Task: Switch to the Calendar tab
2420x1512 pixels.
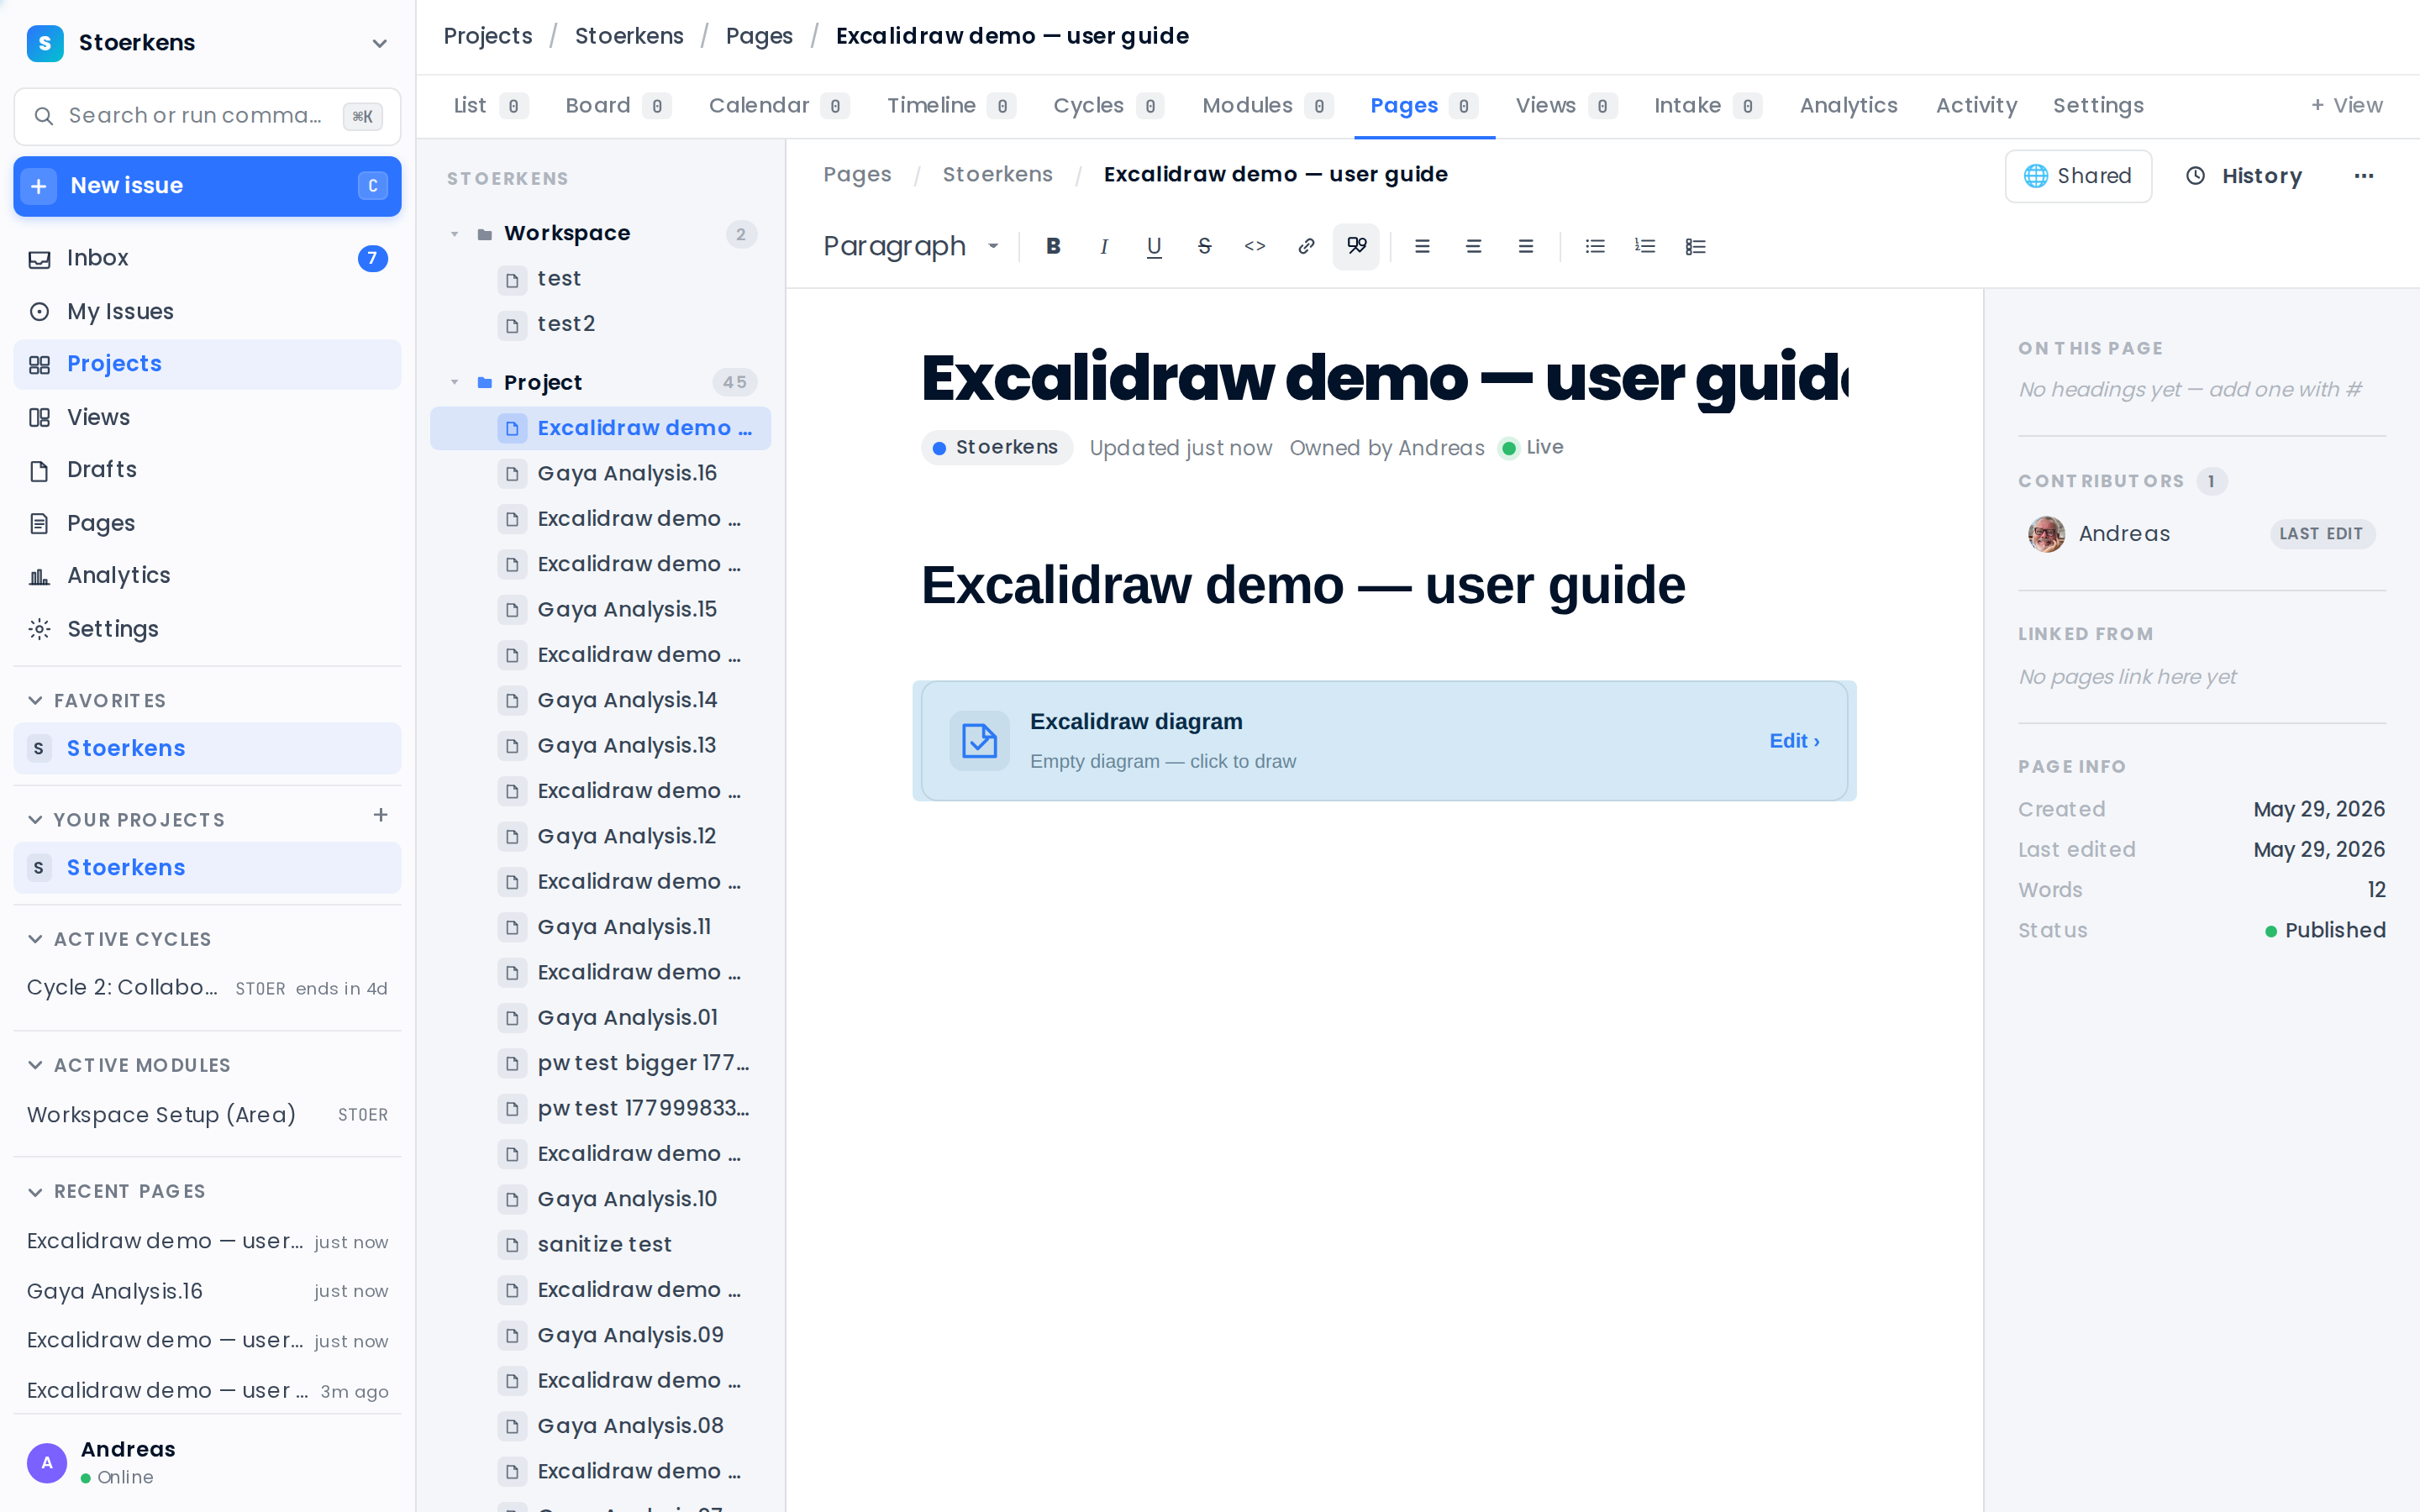Action: pyautogui.click(x=779, y=106)
